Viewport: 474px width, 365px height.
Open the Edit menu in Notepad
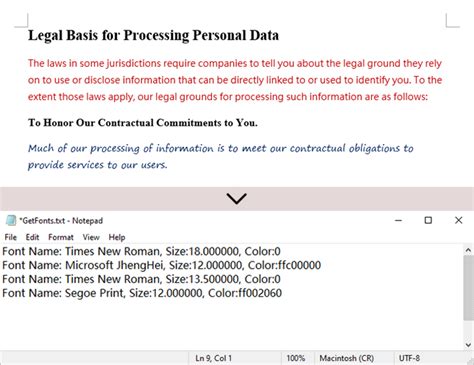(32, 237)
